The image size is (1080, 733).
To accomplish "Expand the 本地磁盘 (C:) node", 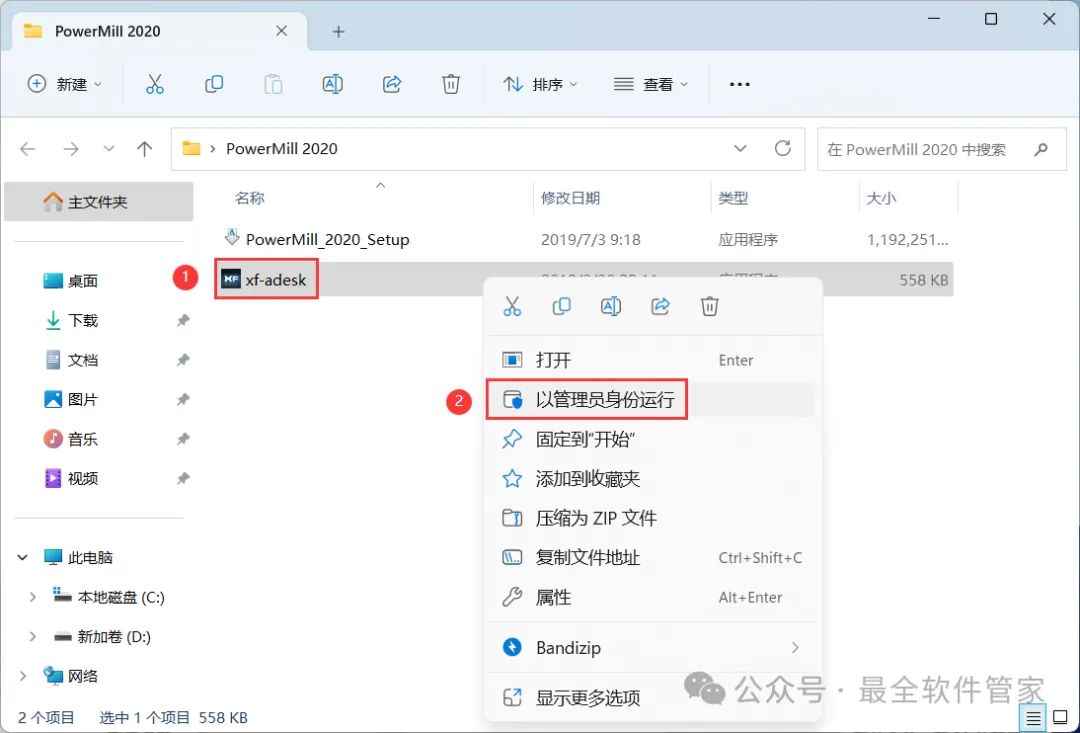I will tap(32, 597).
